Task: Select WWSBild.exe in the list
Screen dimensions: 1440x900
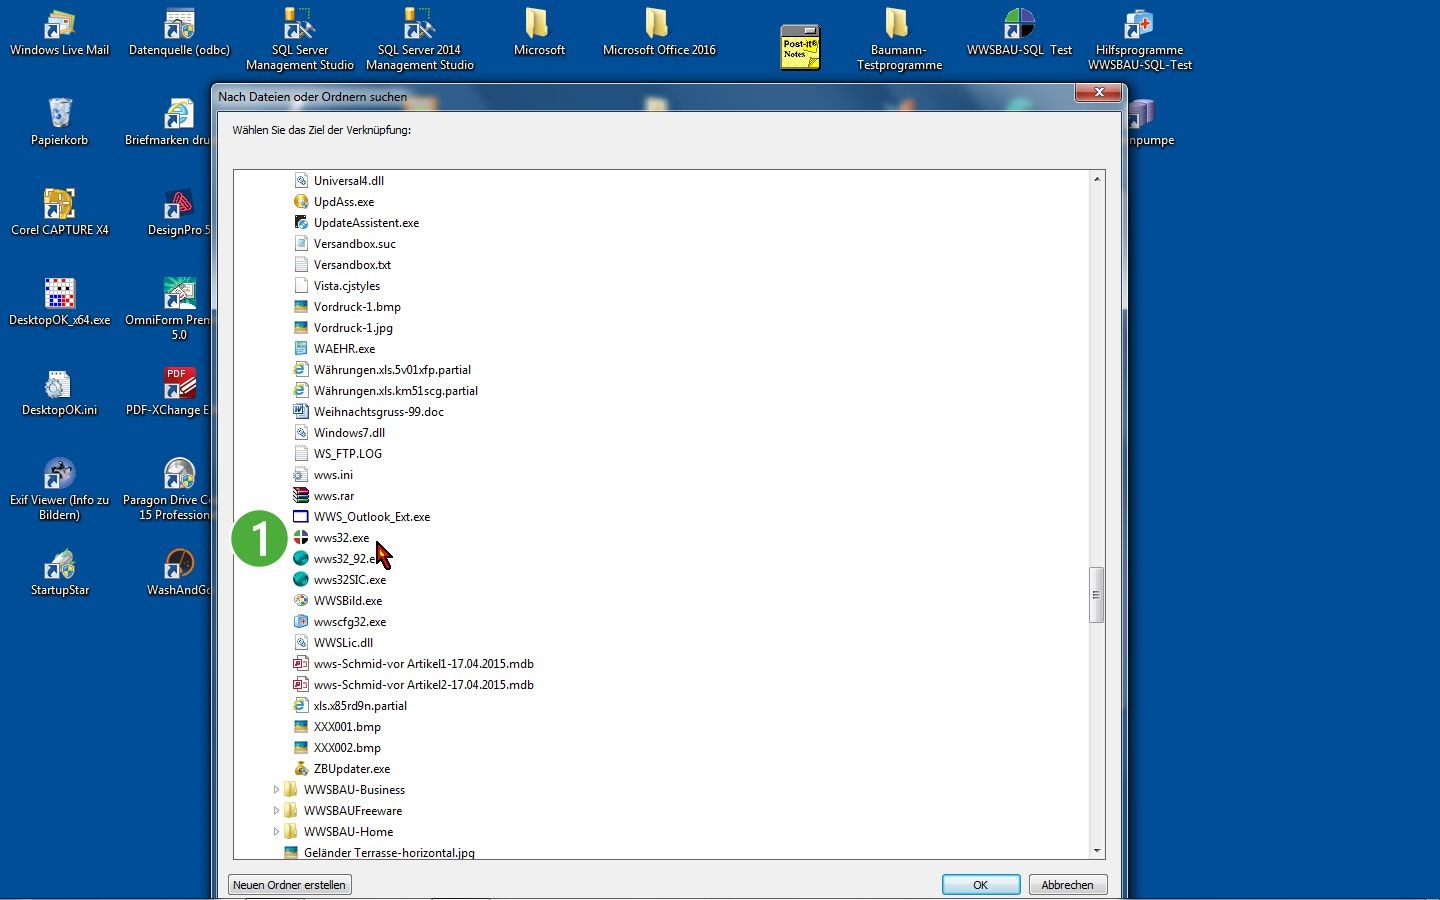Action: point(348,601)
